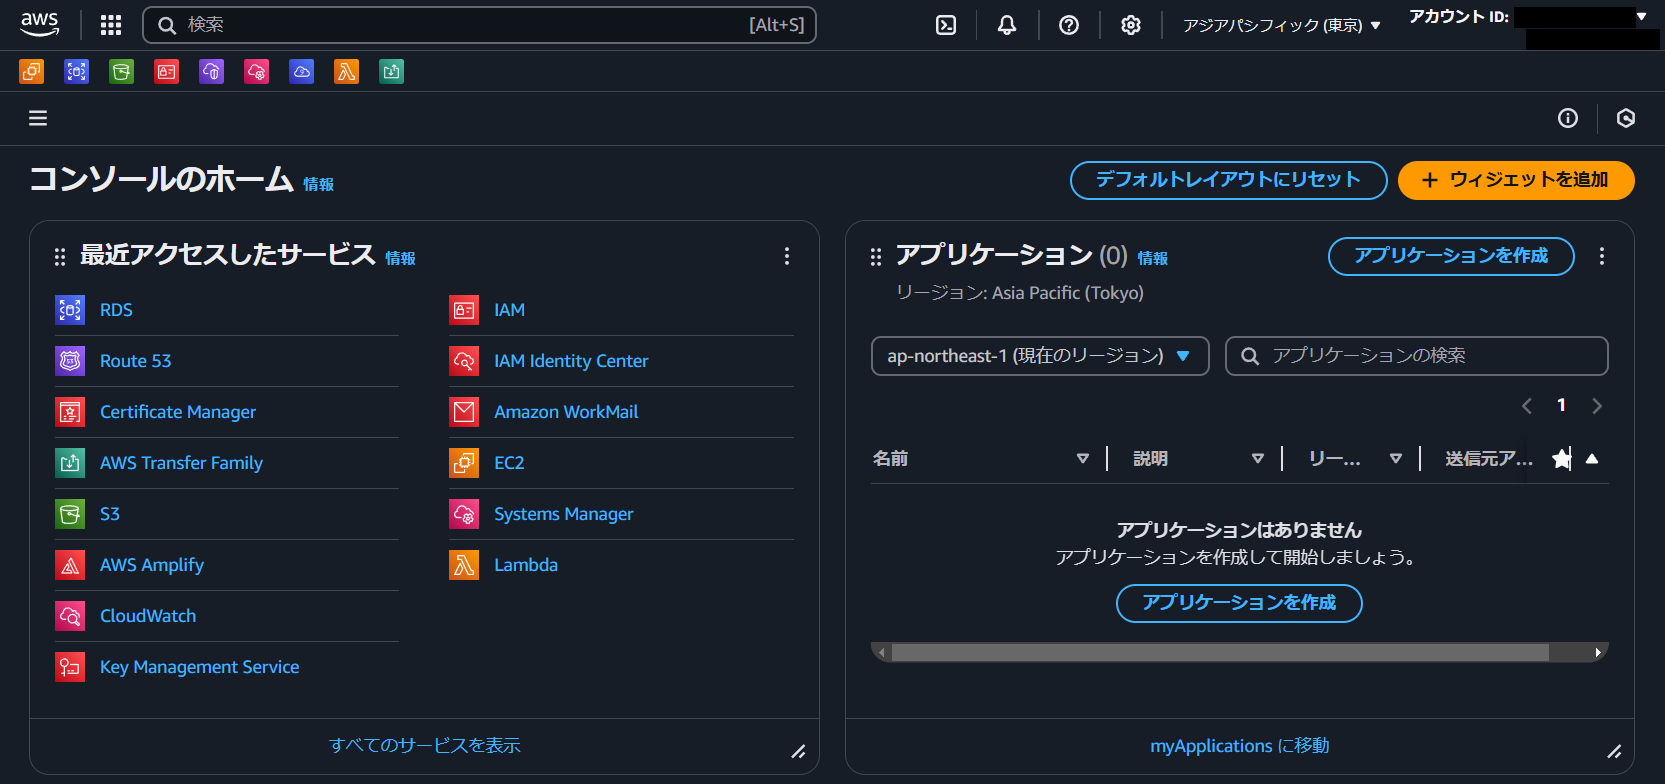Click ウィジェットを追加 button
The height and width of the screenshot is (784, 1665).
click(1516, 180)
